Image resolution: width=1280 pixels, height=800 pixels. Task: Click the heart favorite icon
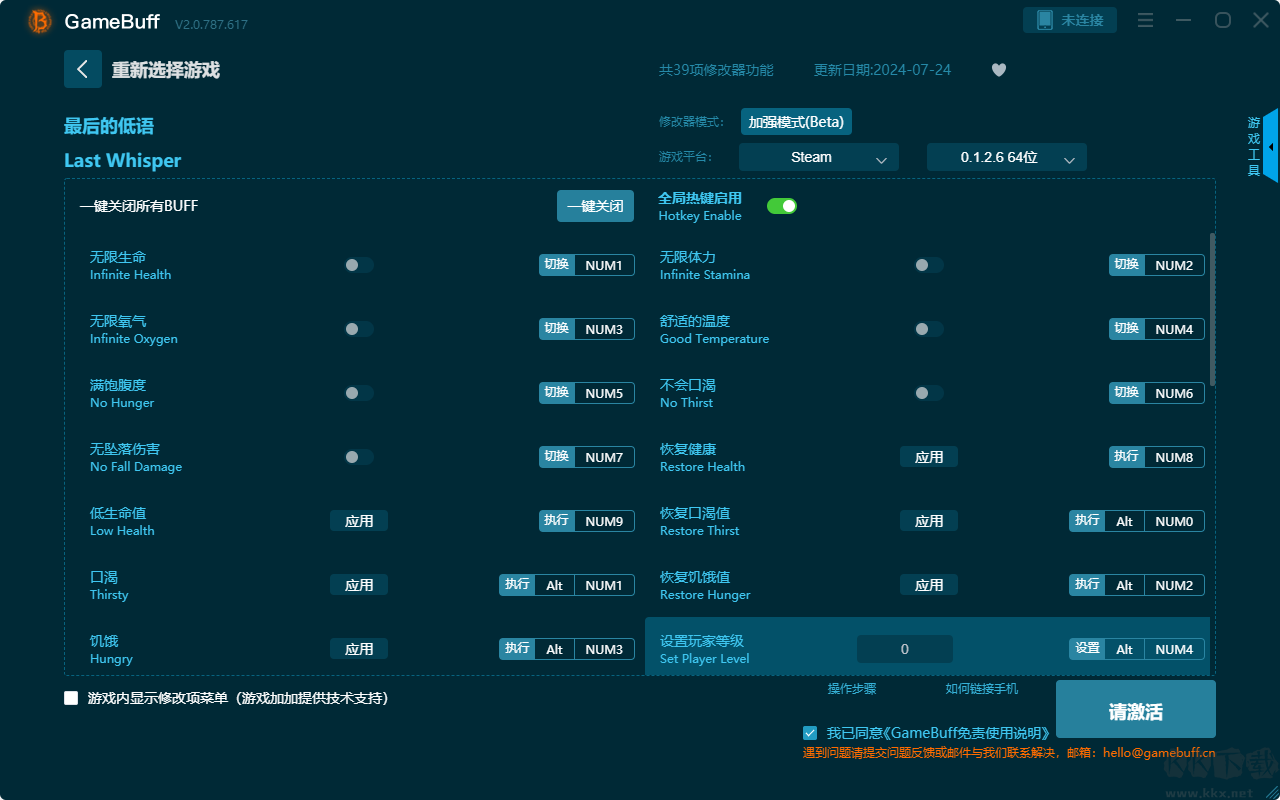[x=998, y=70]
